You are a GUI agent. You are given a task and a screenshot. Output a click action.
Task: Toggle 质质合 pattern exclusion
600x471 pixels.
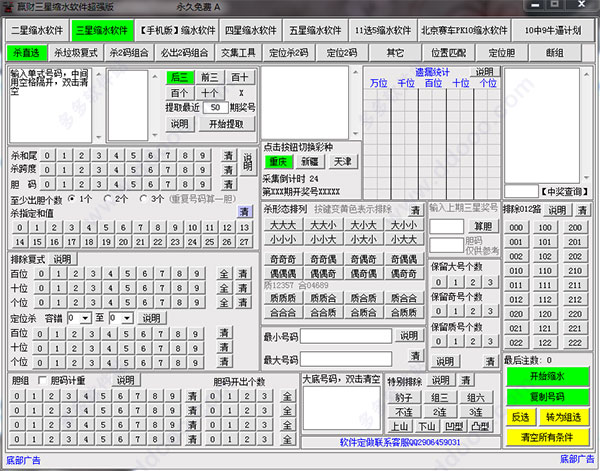[323, 298]
